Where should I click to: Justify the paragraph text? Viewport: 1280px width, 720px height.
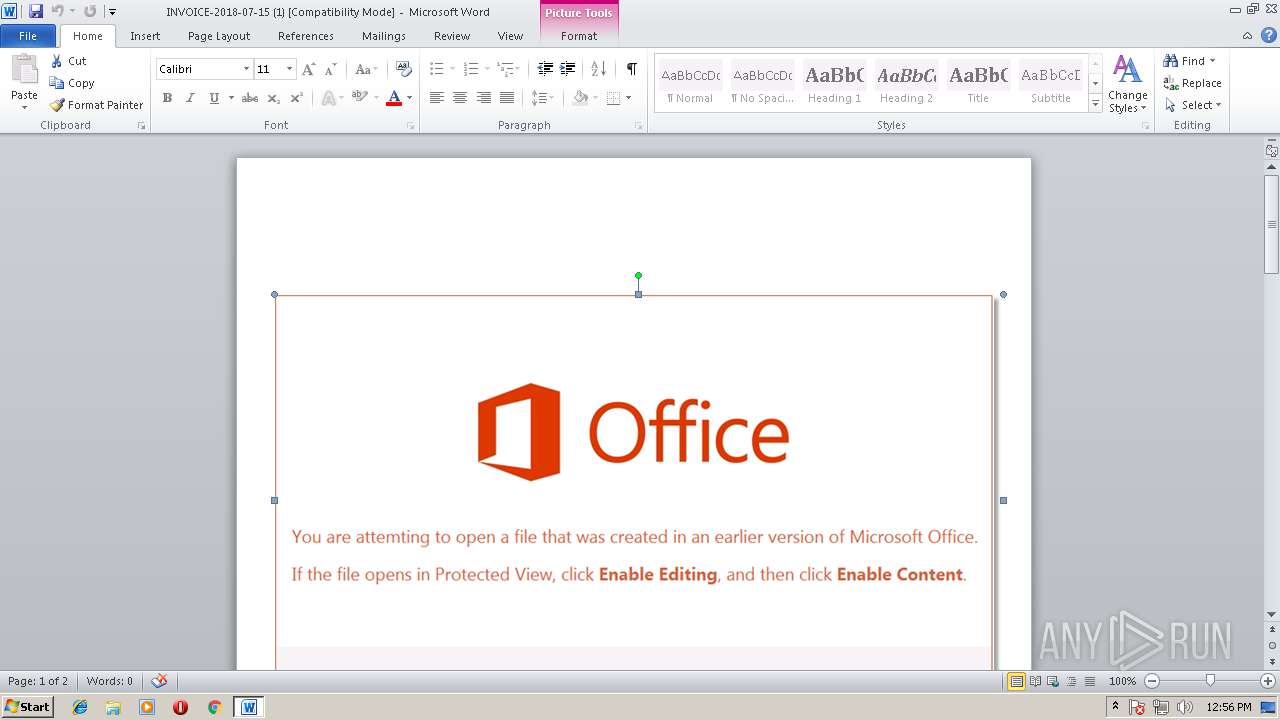507,98
